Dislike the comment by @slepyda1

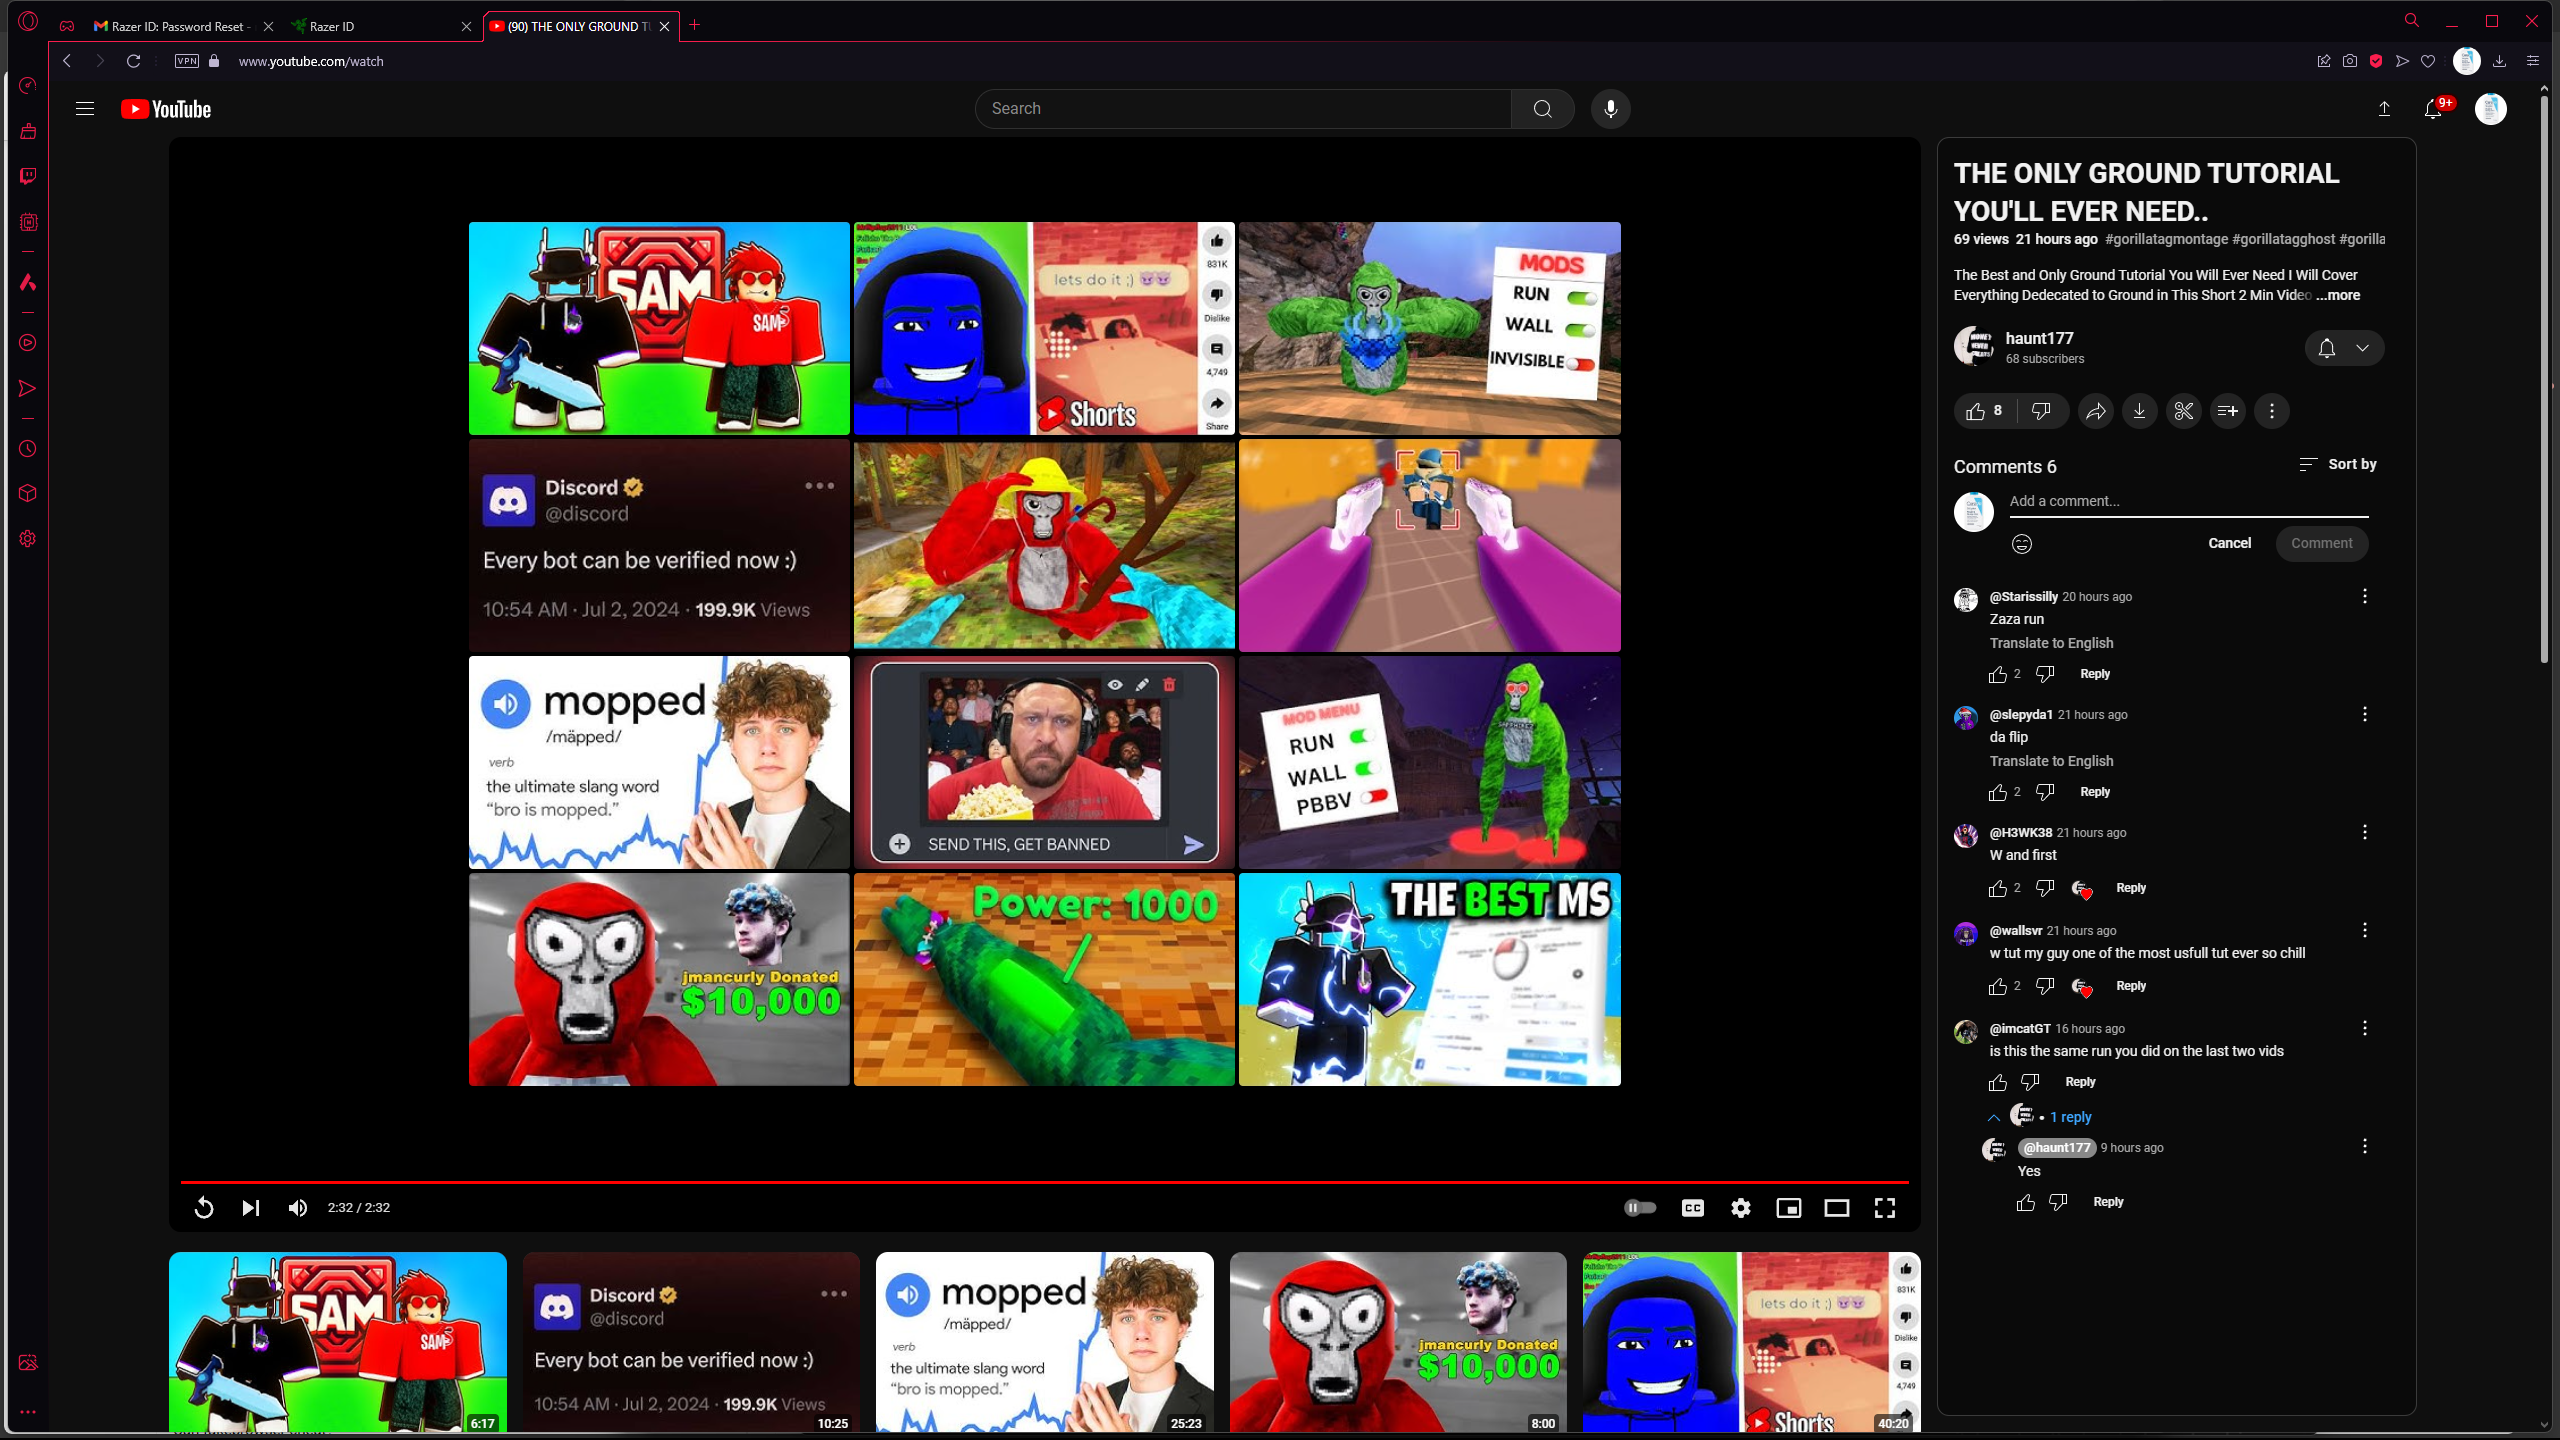2045,793
